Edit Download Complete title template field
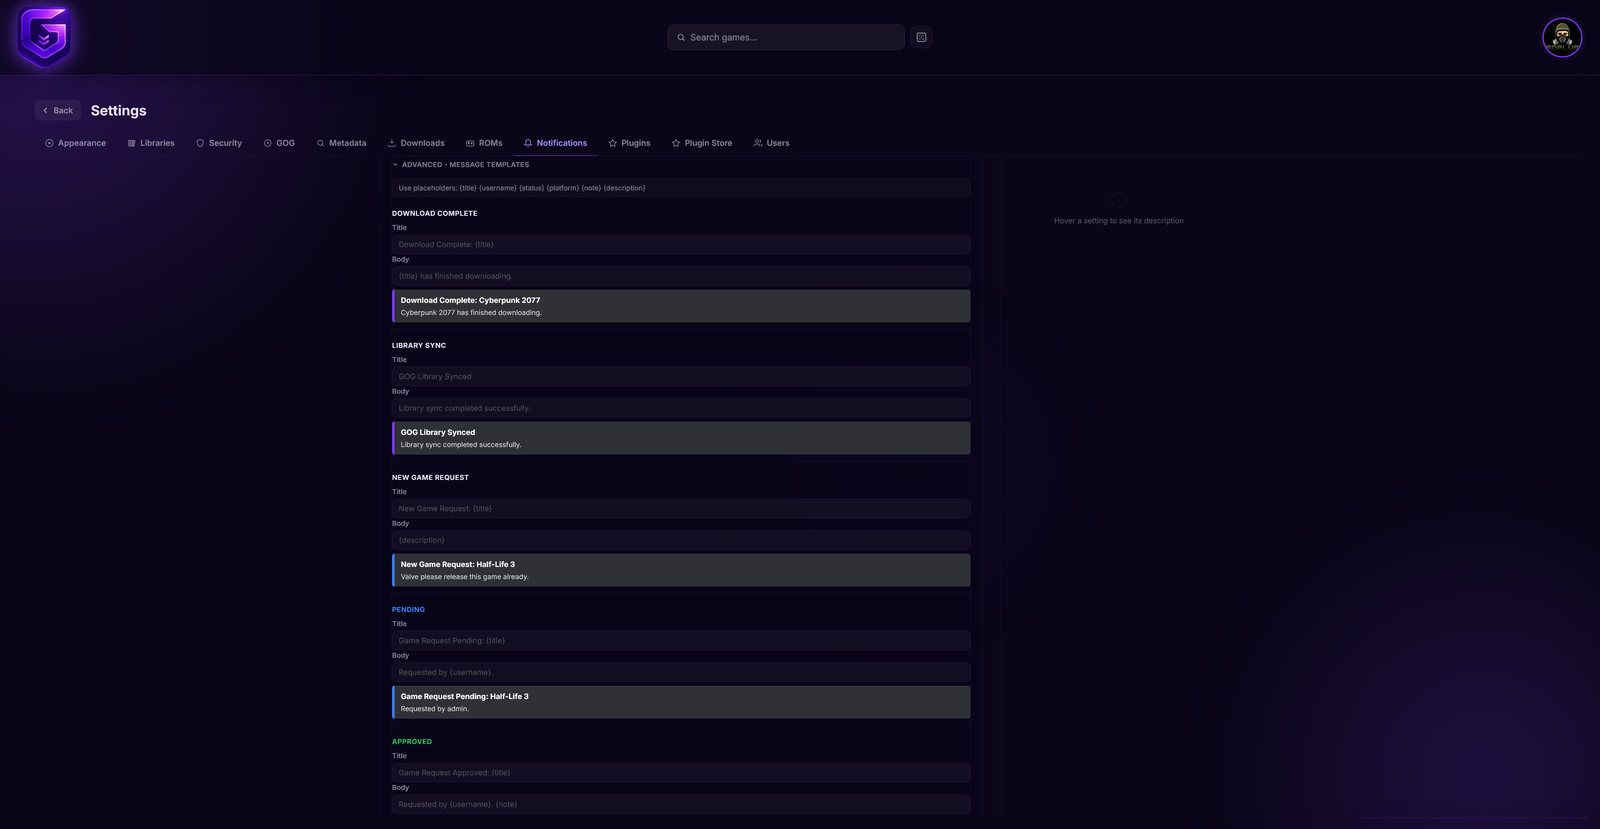Viewport: 1600px width, 829px height. 681,244
